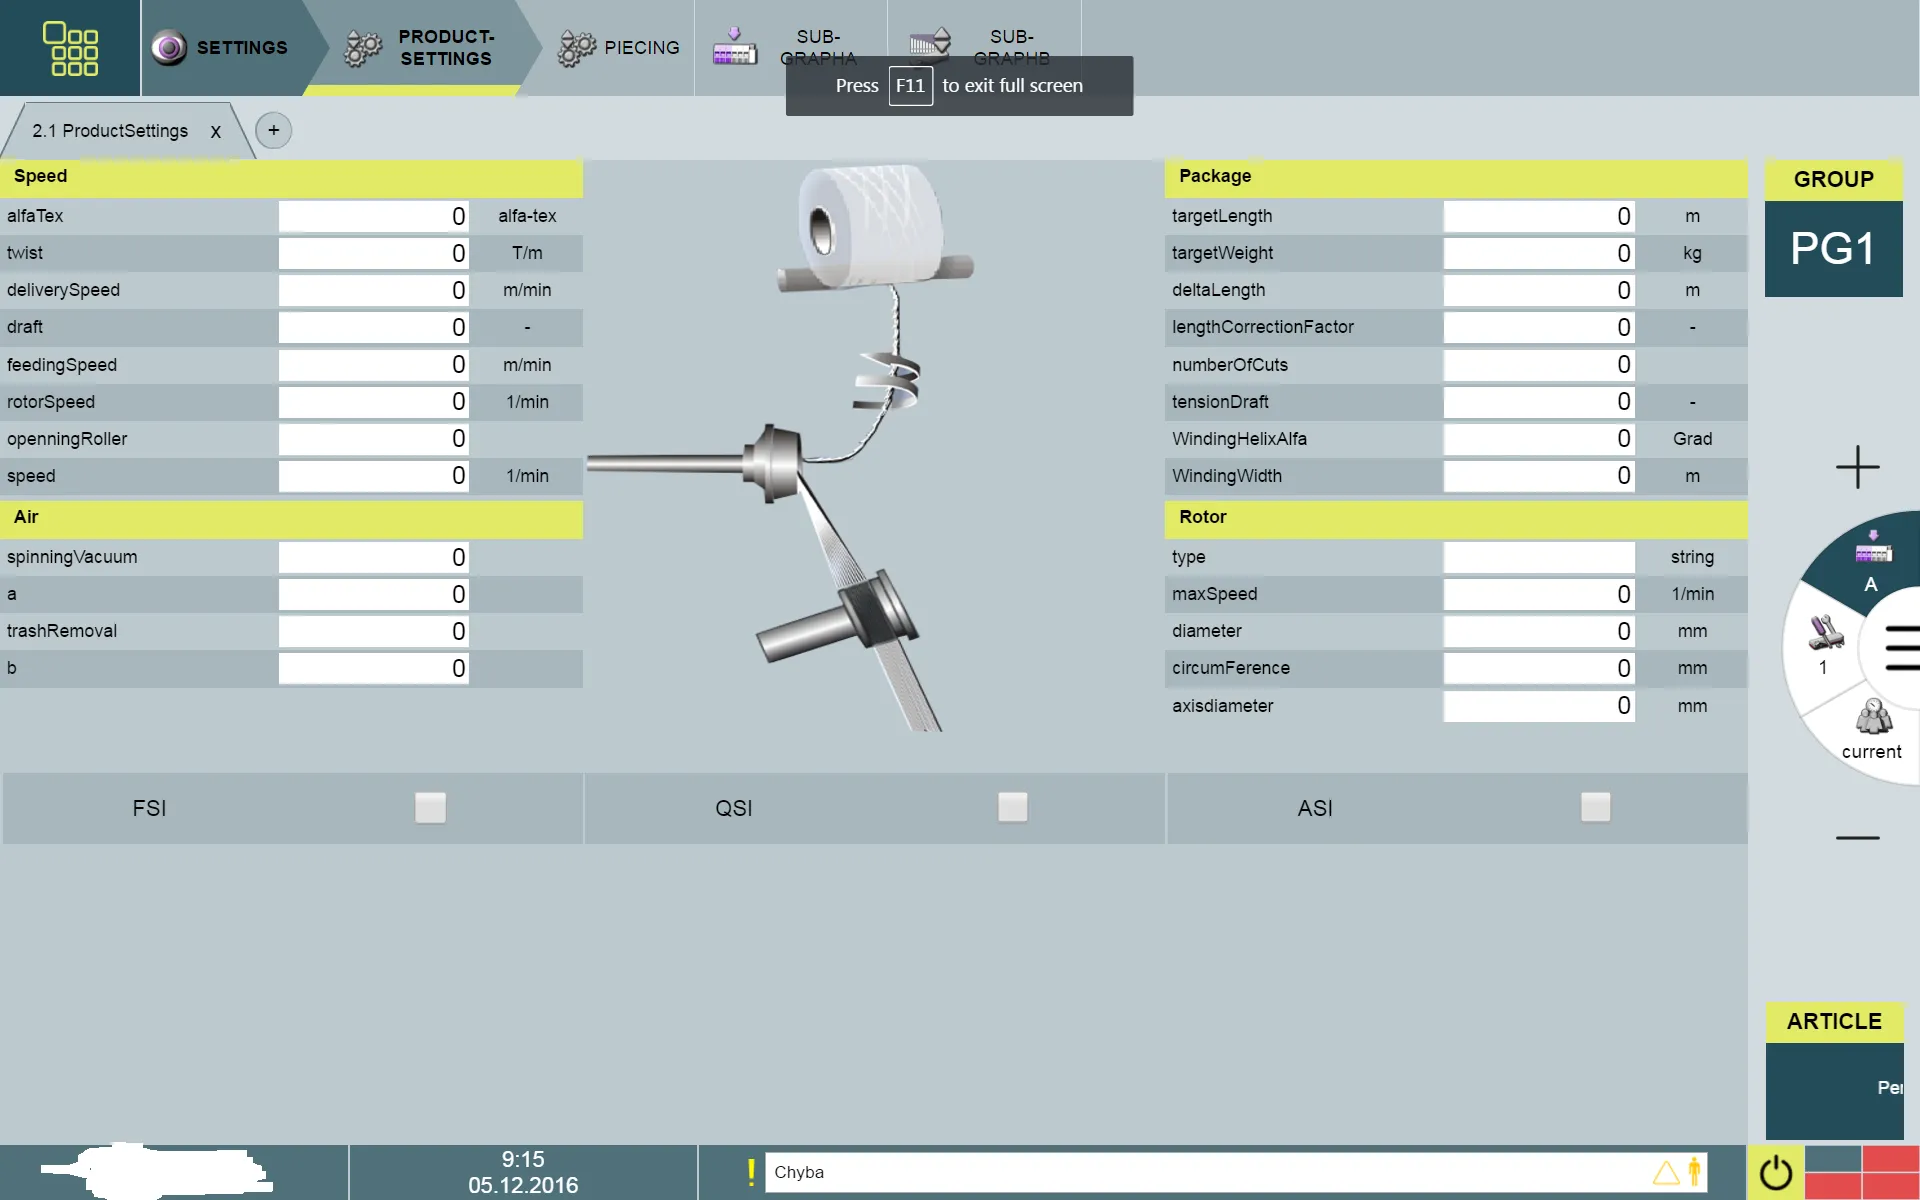
Task: Click the warning triangle alarm icon
Action: (1665, 1172)
